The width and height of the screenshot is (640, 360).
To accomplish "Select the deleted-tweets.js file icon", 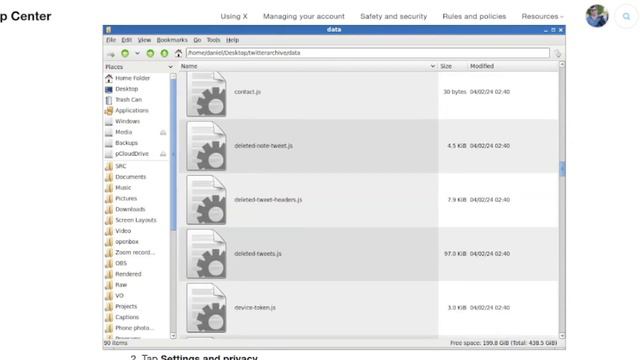I will (x=207, y=254).
